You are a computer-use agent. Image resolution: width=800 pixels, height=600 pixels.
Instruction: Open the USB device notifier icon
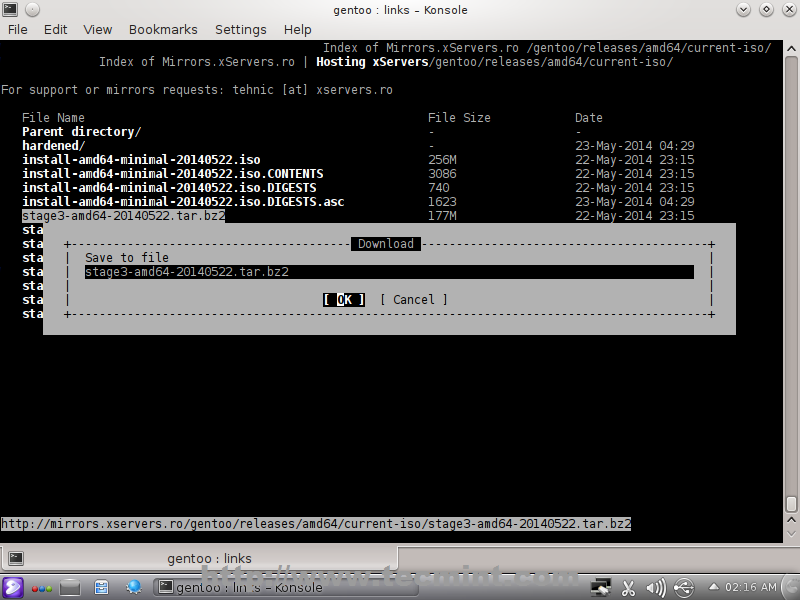(684, 587)
